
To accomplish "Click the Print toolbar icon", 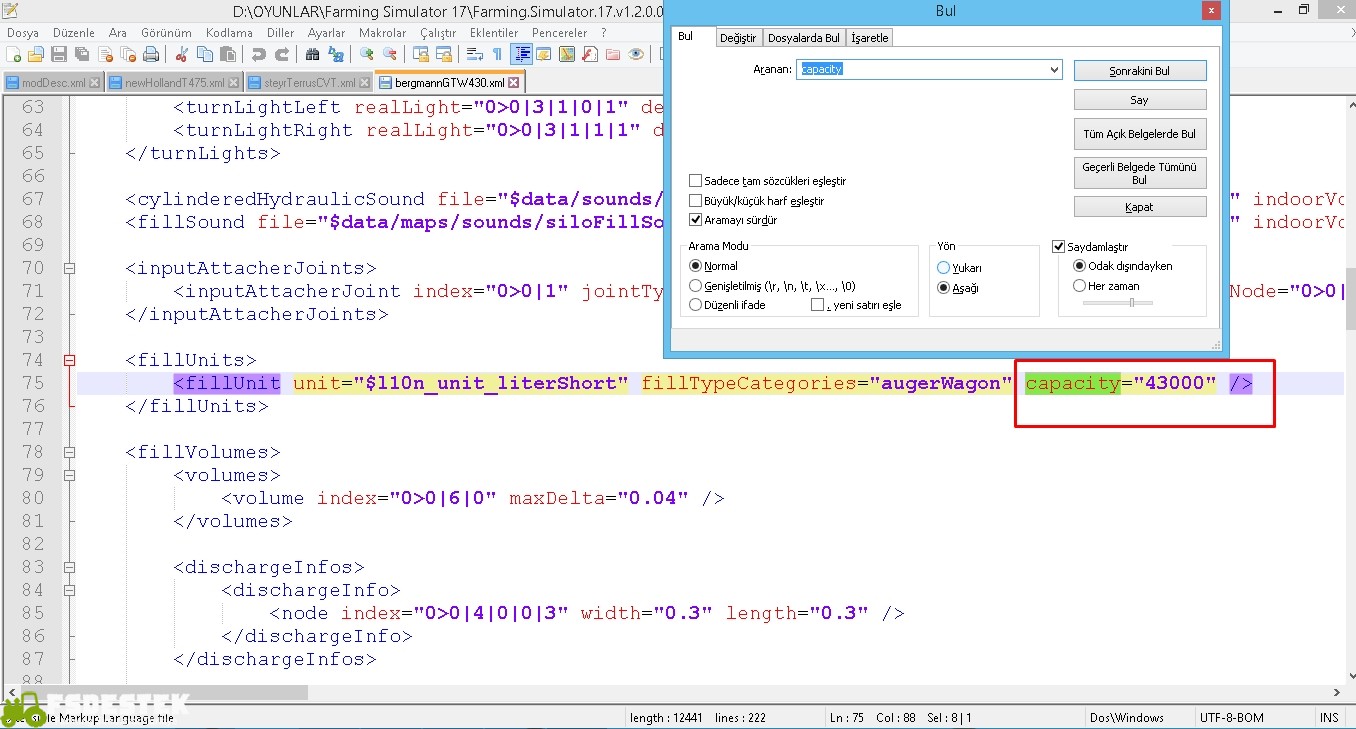I will (x=152, y=54).
